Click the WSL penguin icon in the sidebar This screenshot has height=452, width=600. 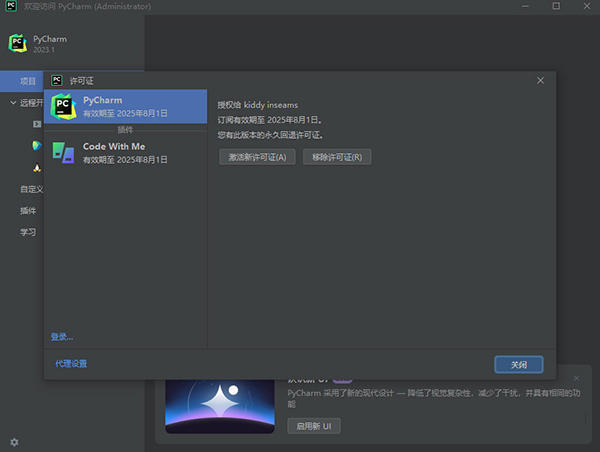(x=37, y=167)
